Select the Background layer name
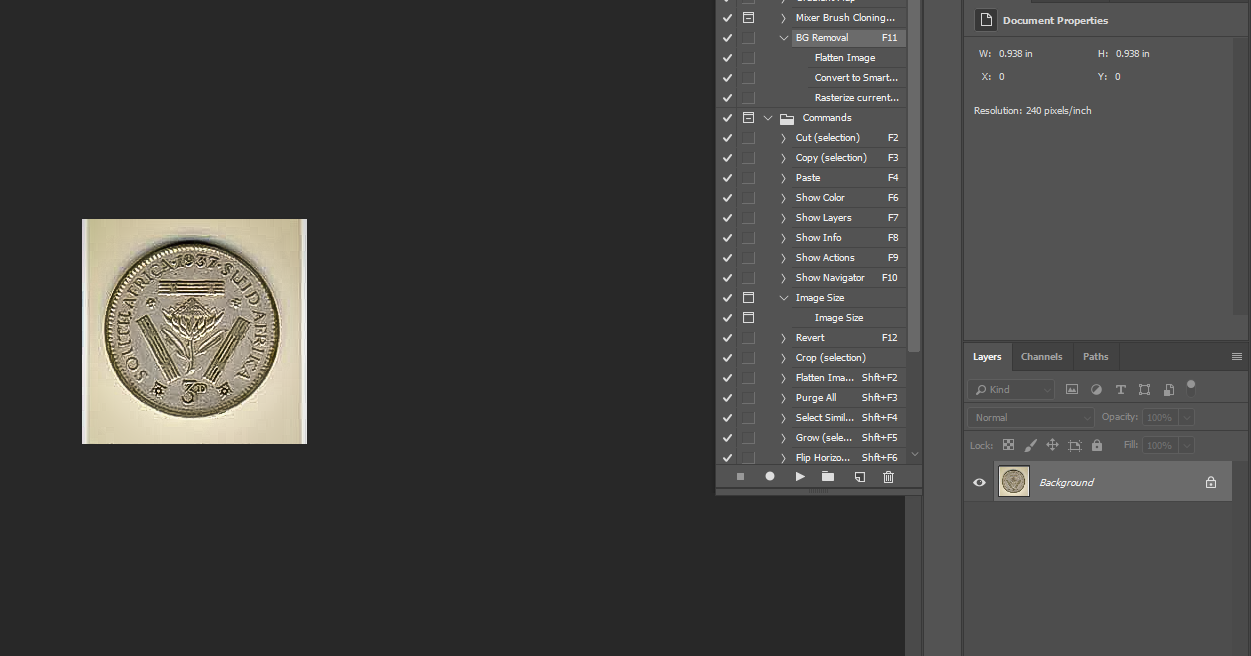1251x656 pixels. pos(1066,483)
